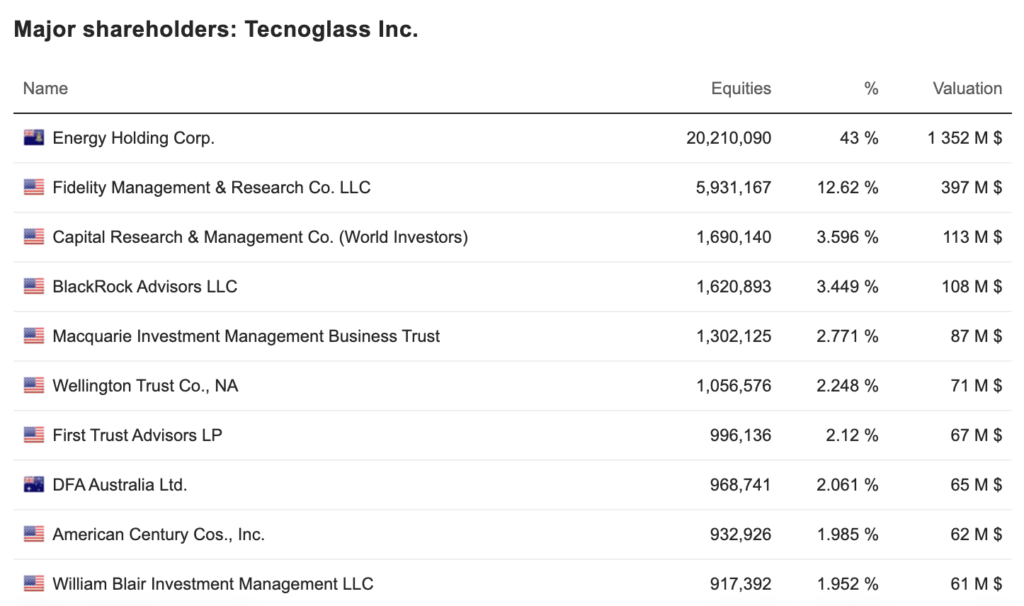Click the 20,210,090 equities value
Screen dimensions: 1024x606
point(728,138)
